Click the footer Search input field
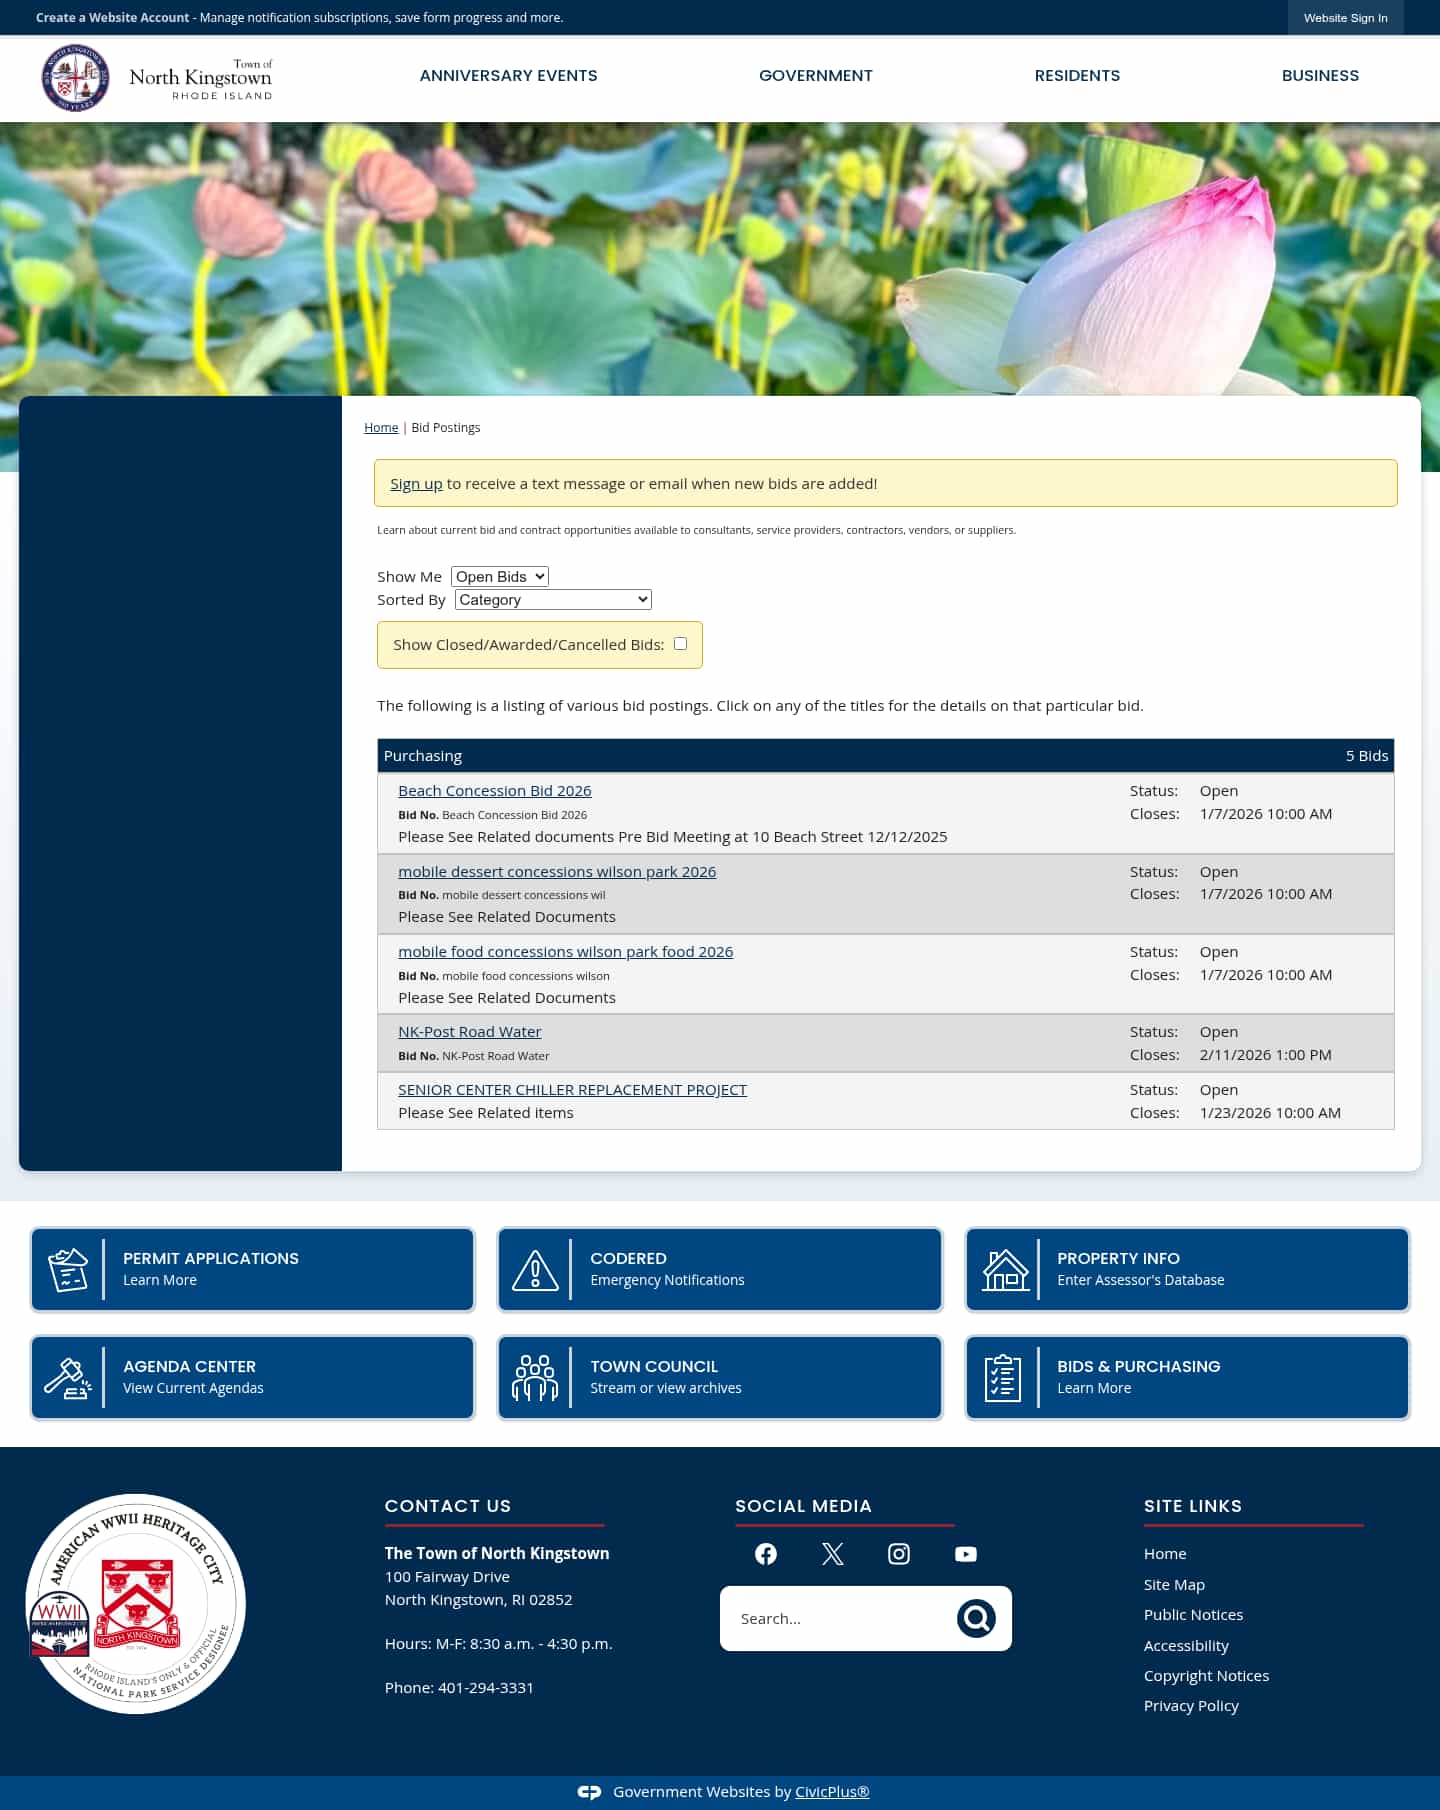Viewport: 1440px width, 1810px height. [840, 1619]
